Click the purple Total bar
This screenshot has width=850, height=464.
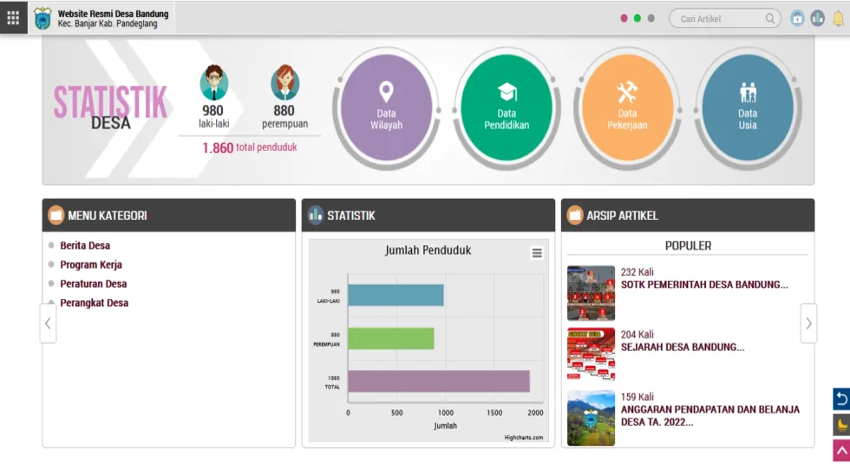coord(439,381)
